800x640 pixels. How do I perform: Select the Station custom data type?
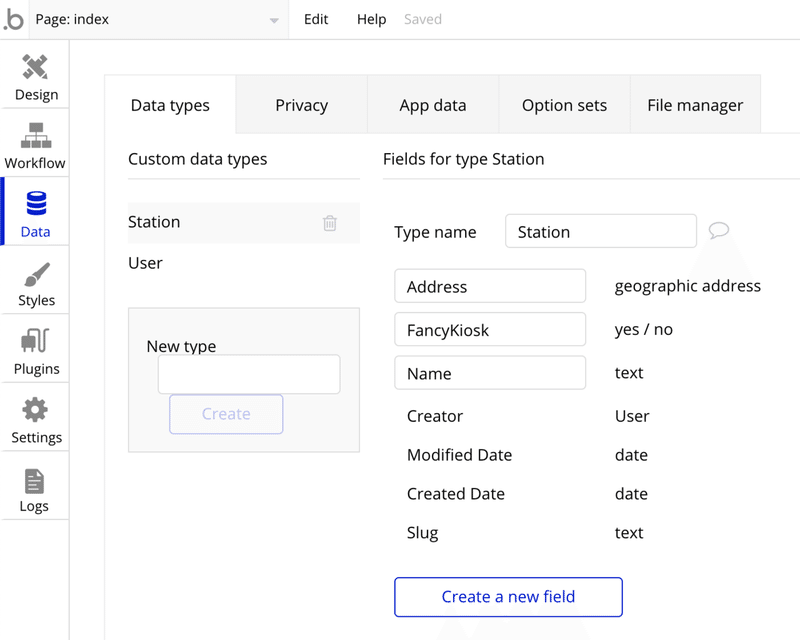pos(244,223)
